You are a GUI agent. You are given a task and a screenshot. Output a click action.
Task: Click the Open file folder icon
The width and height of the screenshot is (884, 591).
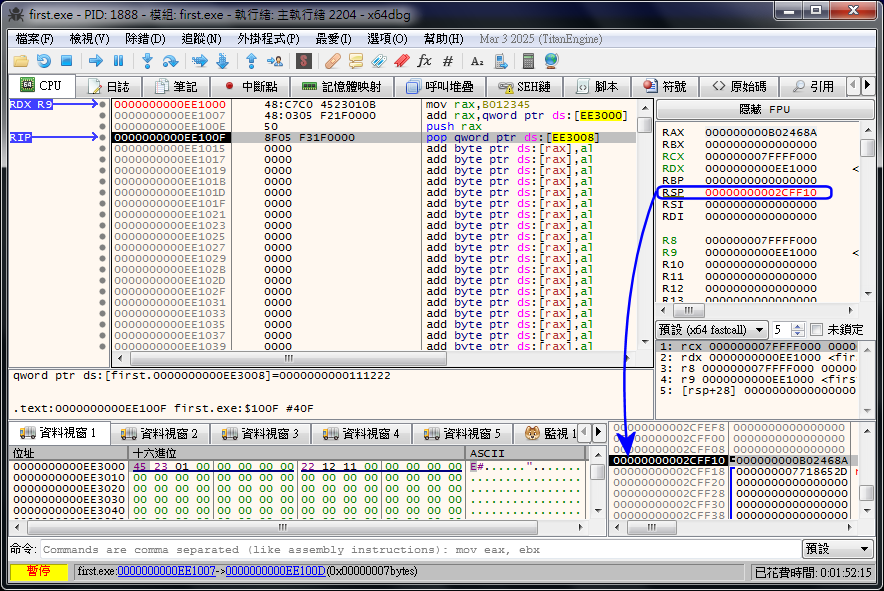(x=19, y=61)
